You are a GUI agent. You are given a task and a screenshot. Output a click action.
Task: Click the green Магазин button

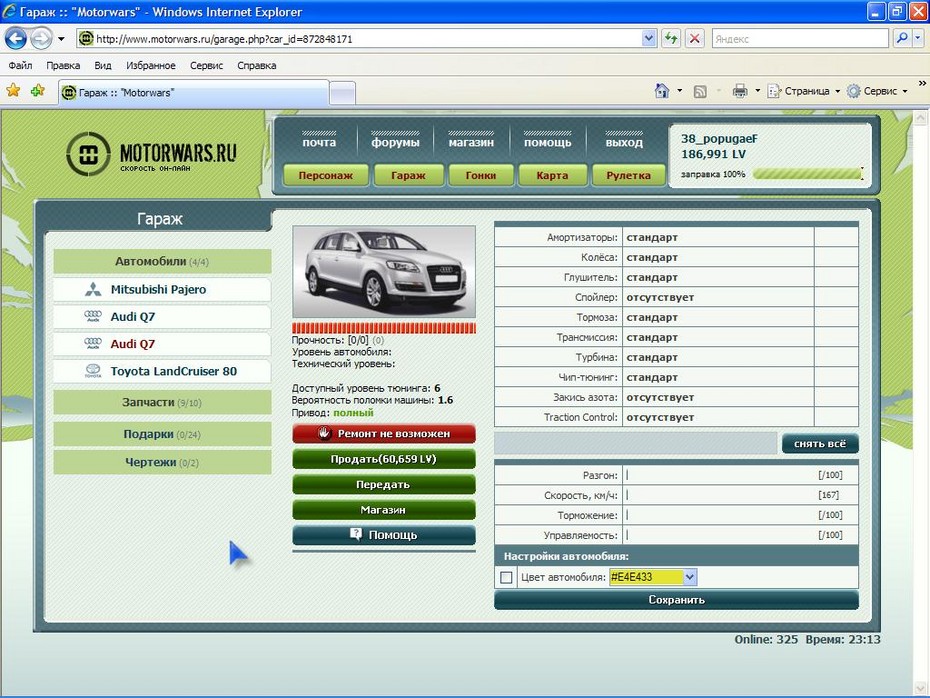click(384, 510)
